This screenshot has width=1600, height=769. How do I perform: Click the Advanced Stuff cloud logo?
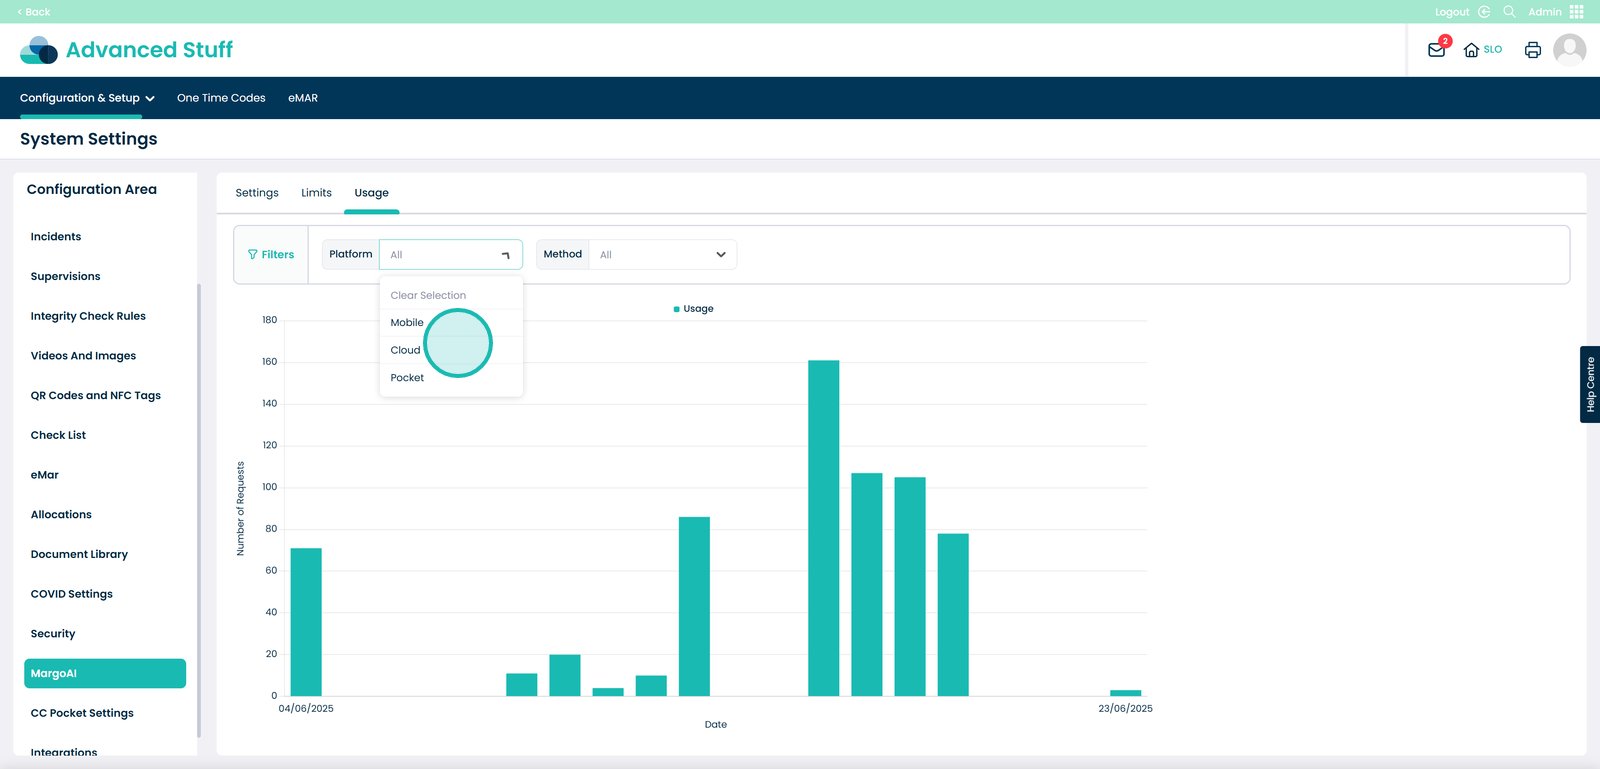(x=39, y=50)
